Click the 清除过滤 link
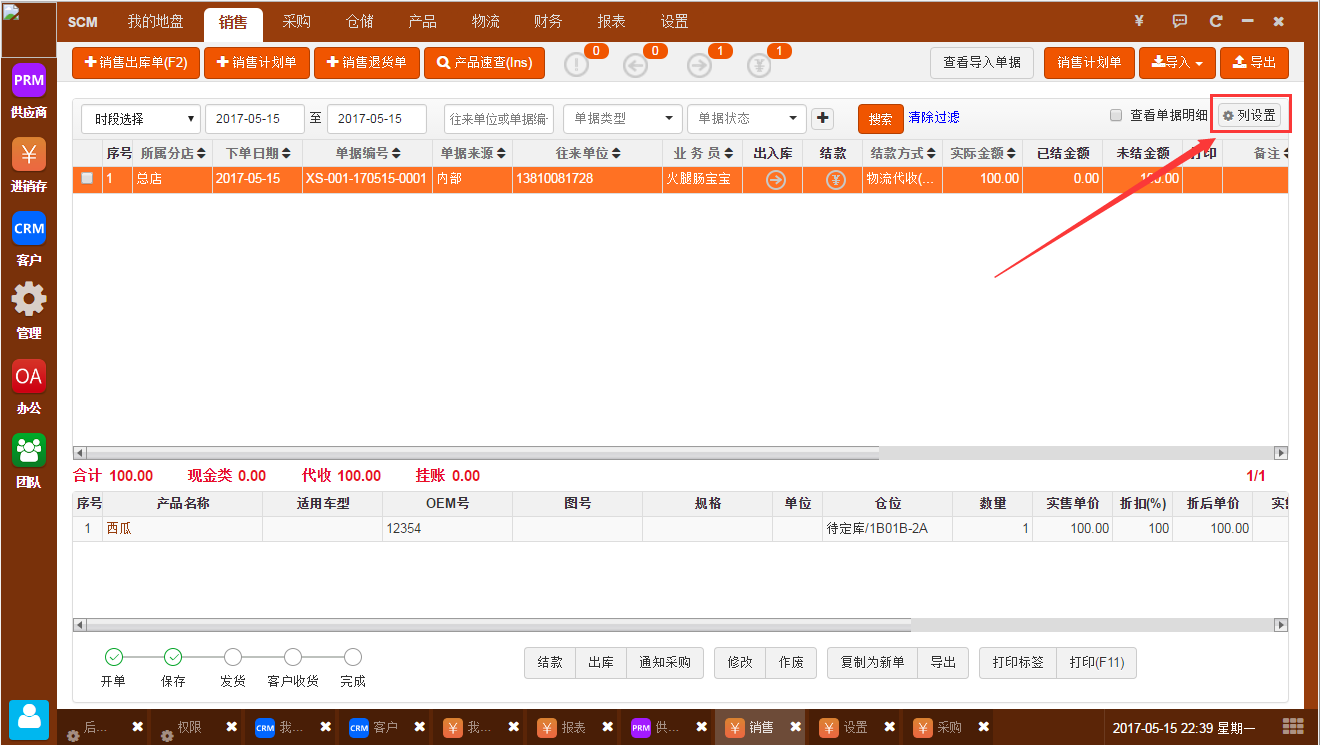This screenshot has height=745, width=1320. pyautogui.click(x=933, y=118)
